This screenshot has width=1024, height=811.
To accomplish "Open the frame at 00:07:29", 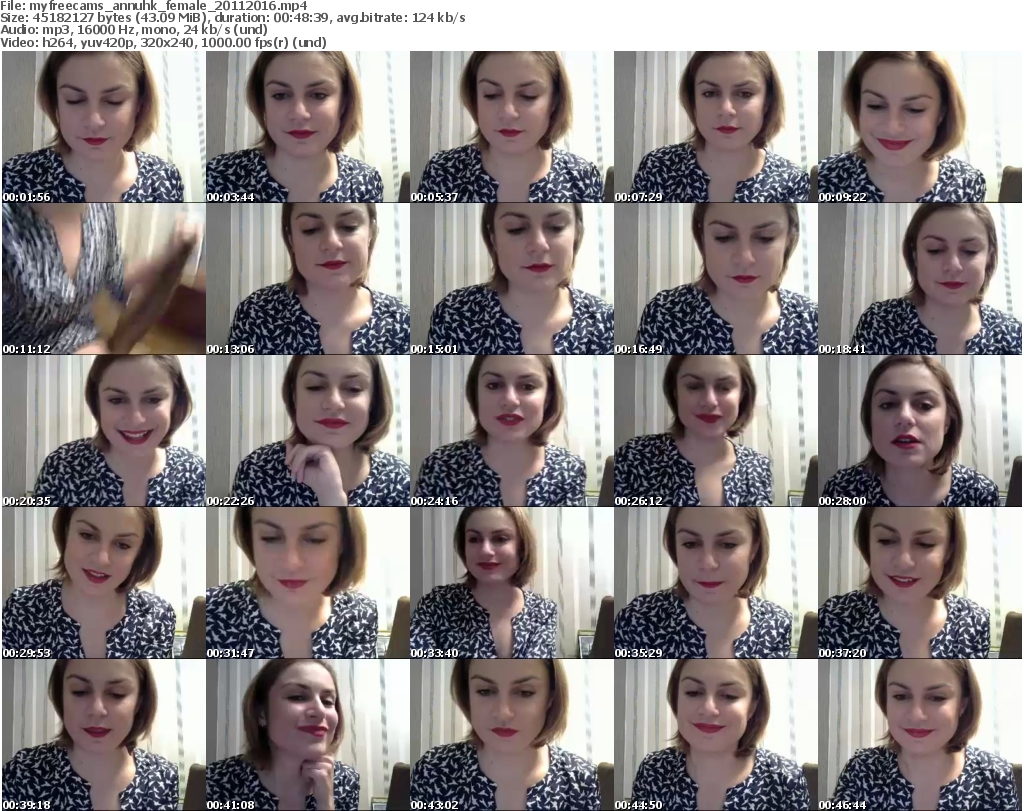I will [716, 127].
